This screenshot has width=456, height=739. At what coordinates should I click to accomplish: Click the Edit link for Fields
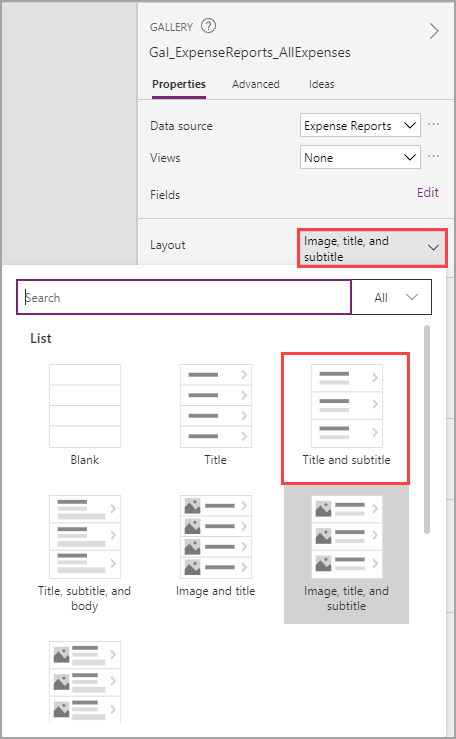pos(428,192)
